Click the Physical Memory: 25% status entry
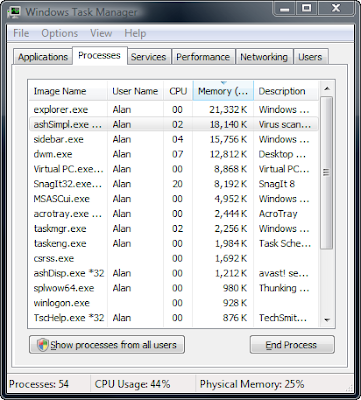The image size is (361, 400). (252, 384)
